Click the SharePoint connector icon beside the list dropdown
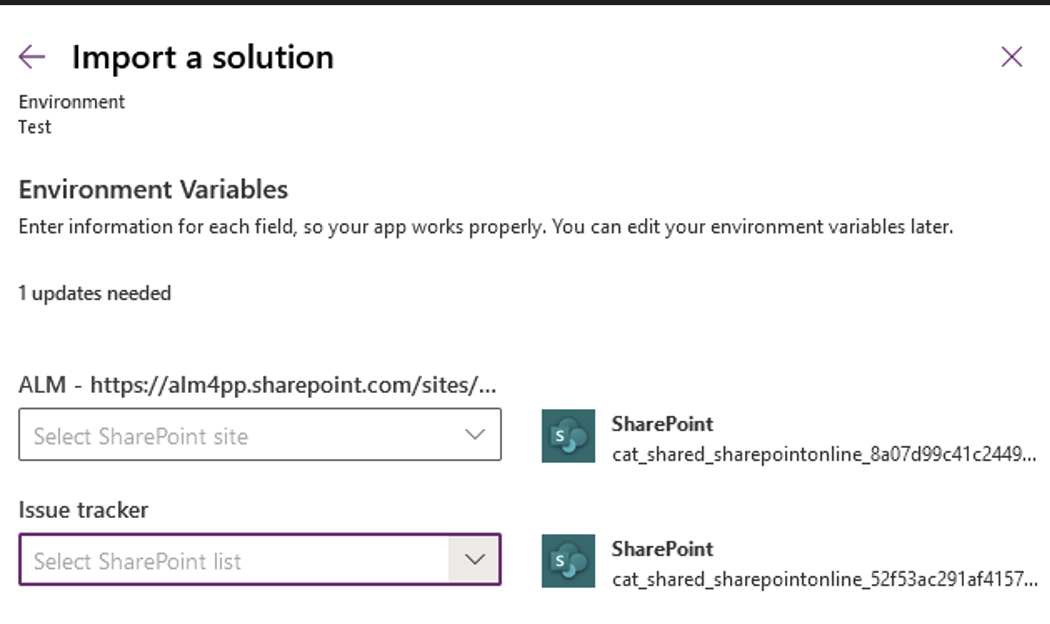Screen dimensions: 1050x624 [566, 561]
